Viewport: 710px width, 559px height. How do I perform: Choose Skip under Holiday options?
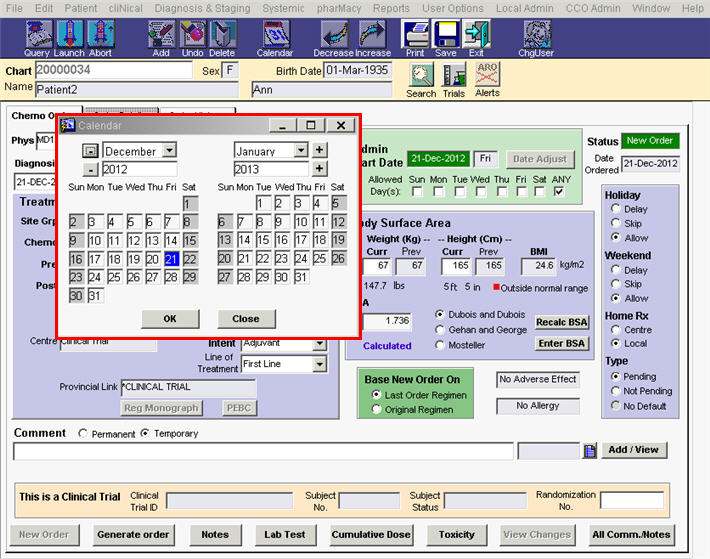pyautogui.click(x=614, y=224)
